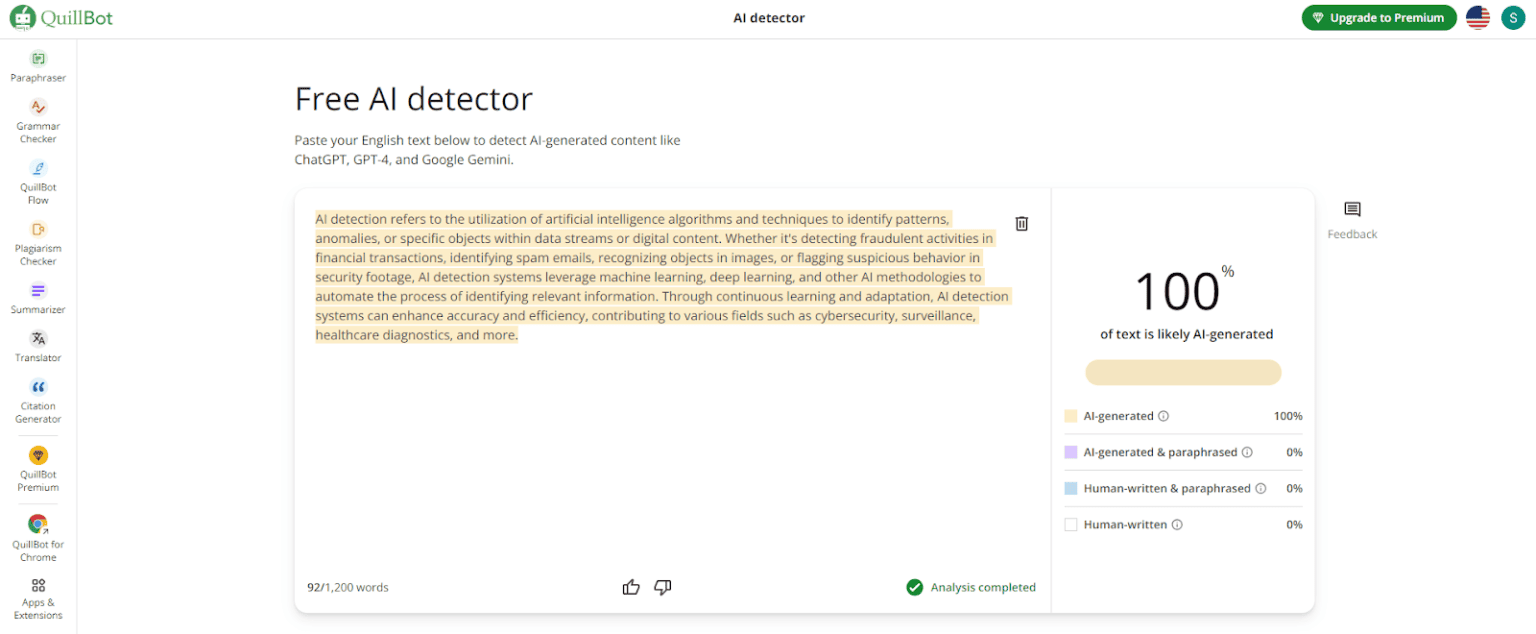Click info icon next to Human-written
1536x634 pixels.
coord(1177,525)
